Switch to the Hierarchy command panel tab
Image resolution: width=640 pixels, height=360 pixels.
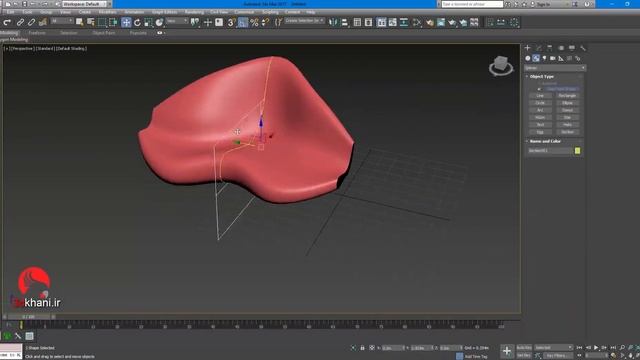[x=550, y=48]
